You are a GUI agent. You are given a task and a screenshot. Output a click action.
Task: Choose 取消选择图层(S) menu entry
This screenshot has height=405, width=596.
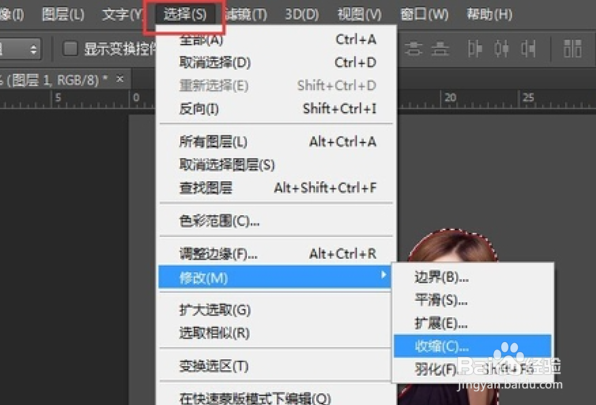276,165
